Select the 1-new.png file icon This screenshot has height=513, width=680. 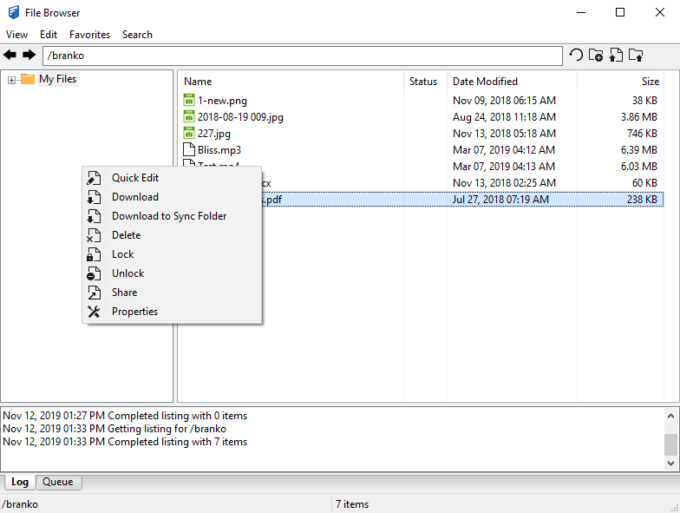(189, 100)
